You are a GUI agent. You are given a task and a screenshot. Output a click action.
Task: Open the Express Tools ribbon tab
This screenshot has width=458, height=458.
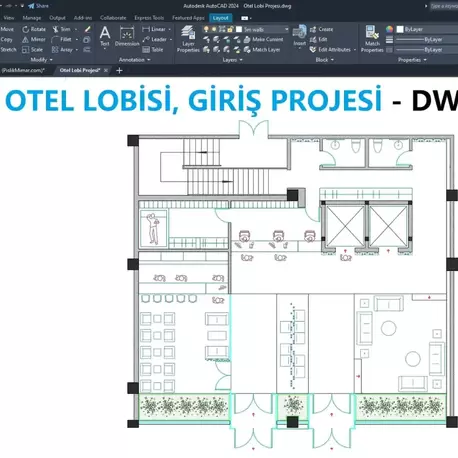[x=149, y=18]
